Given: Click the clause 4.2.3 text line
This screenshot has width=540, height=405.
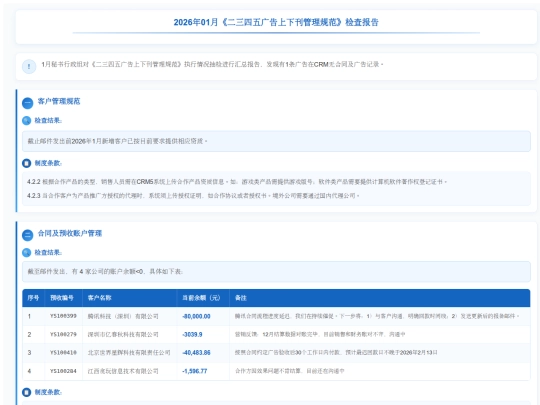Looking at the screenshot, I should pos(193,196).
